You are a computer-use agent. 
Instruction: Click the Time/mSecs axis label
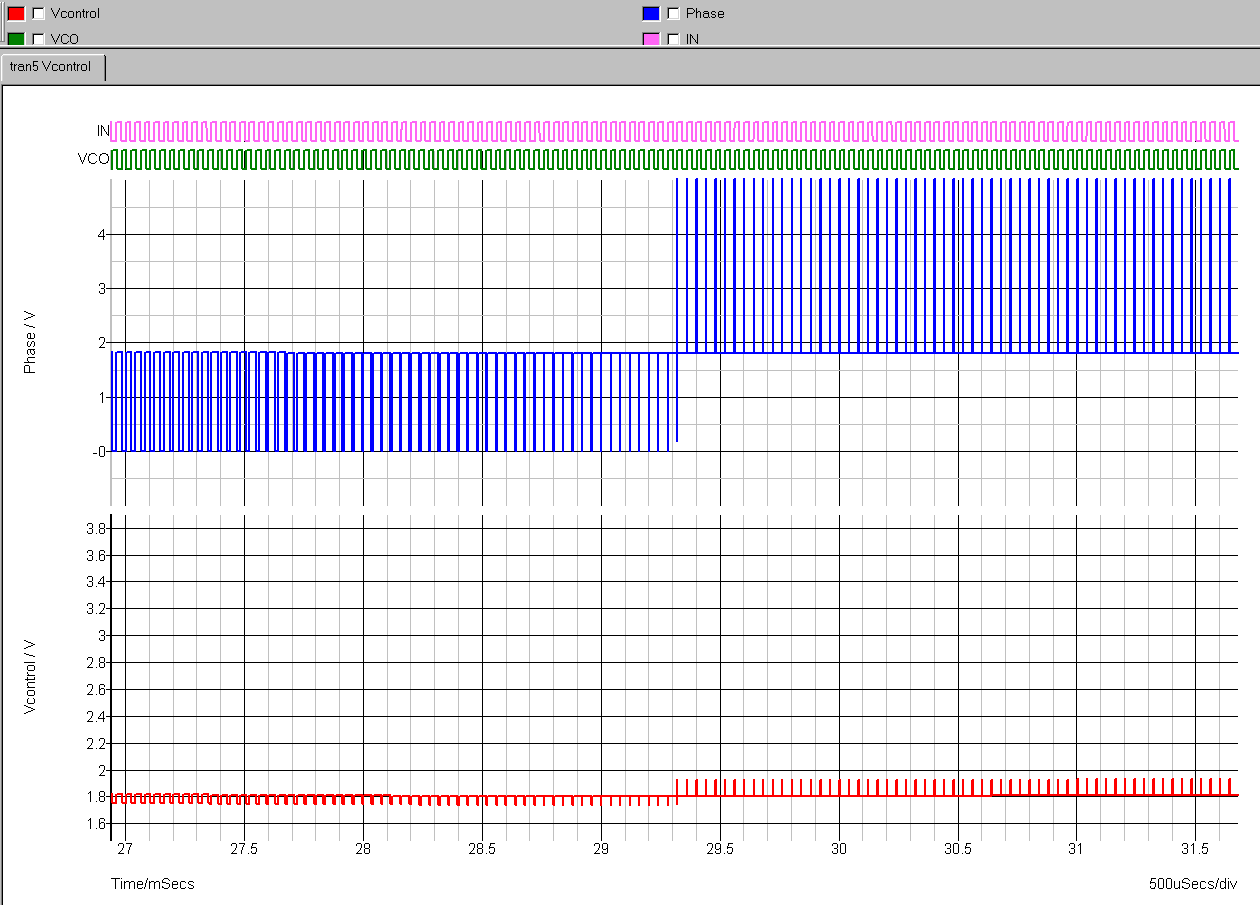[x=152, y=884]
